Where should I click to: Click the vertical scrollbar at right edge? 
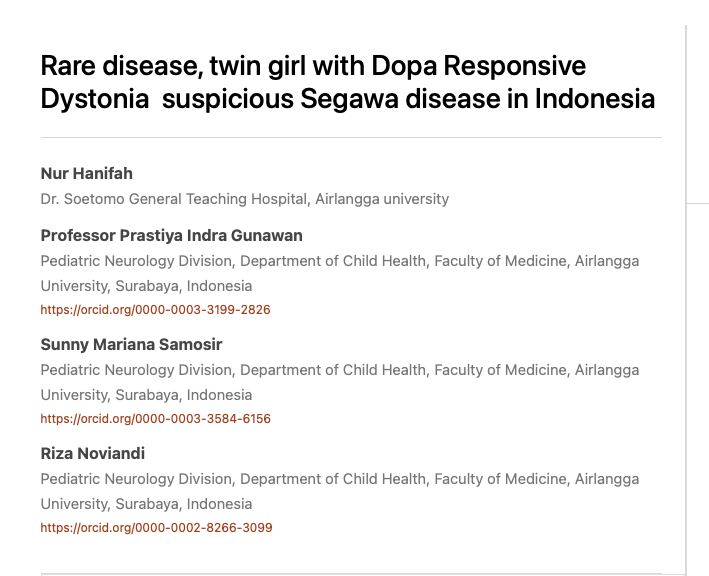pyautogui.click(x=685, y=300)
